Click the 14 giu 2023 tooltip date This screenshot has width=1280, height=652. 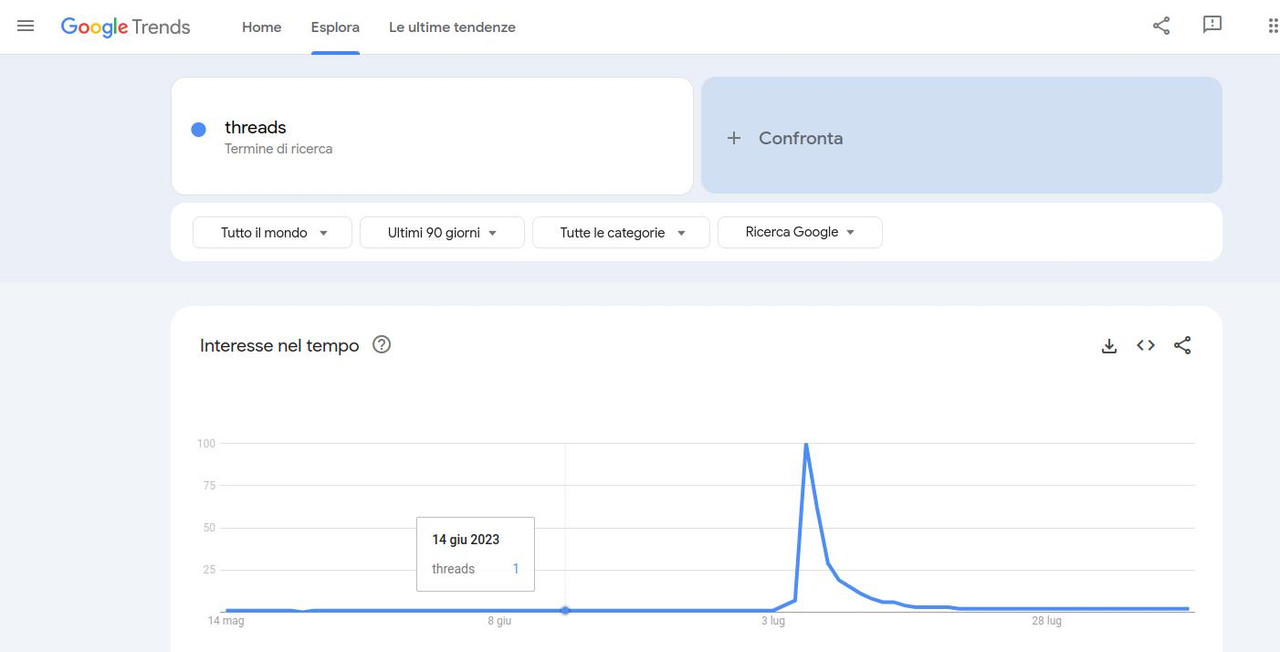(466, 540)
